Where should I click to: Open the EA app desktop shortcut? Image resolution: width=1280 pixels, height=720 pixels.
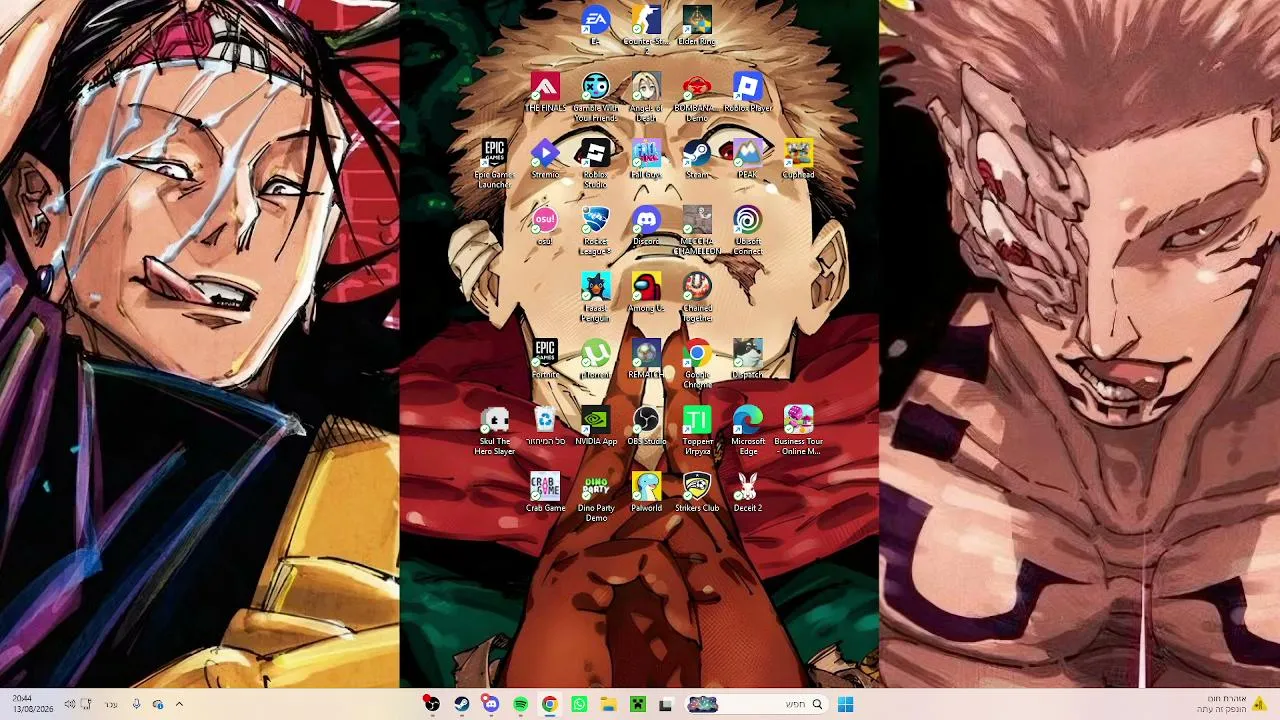pos(595,26)
